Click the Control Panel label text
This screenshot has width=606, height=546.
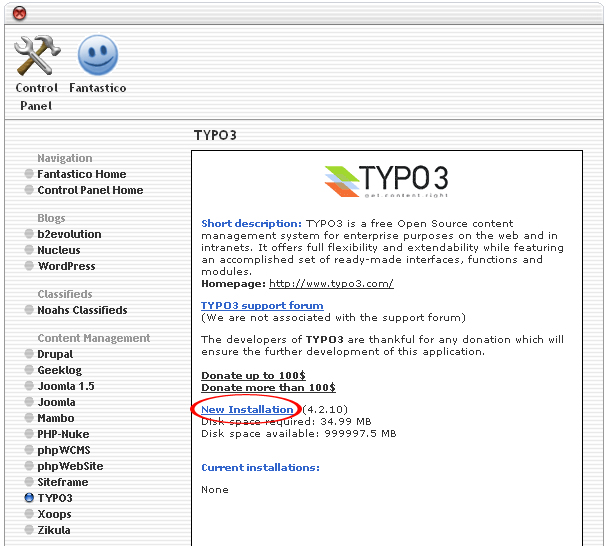pyautogui.click(x=36, y=97)
